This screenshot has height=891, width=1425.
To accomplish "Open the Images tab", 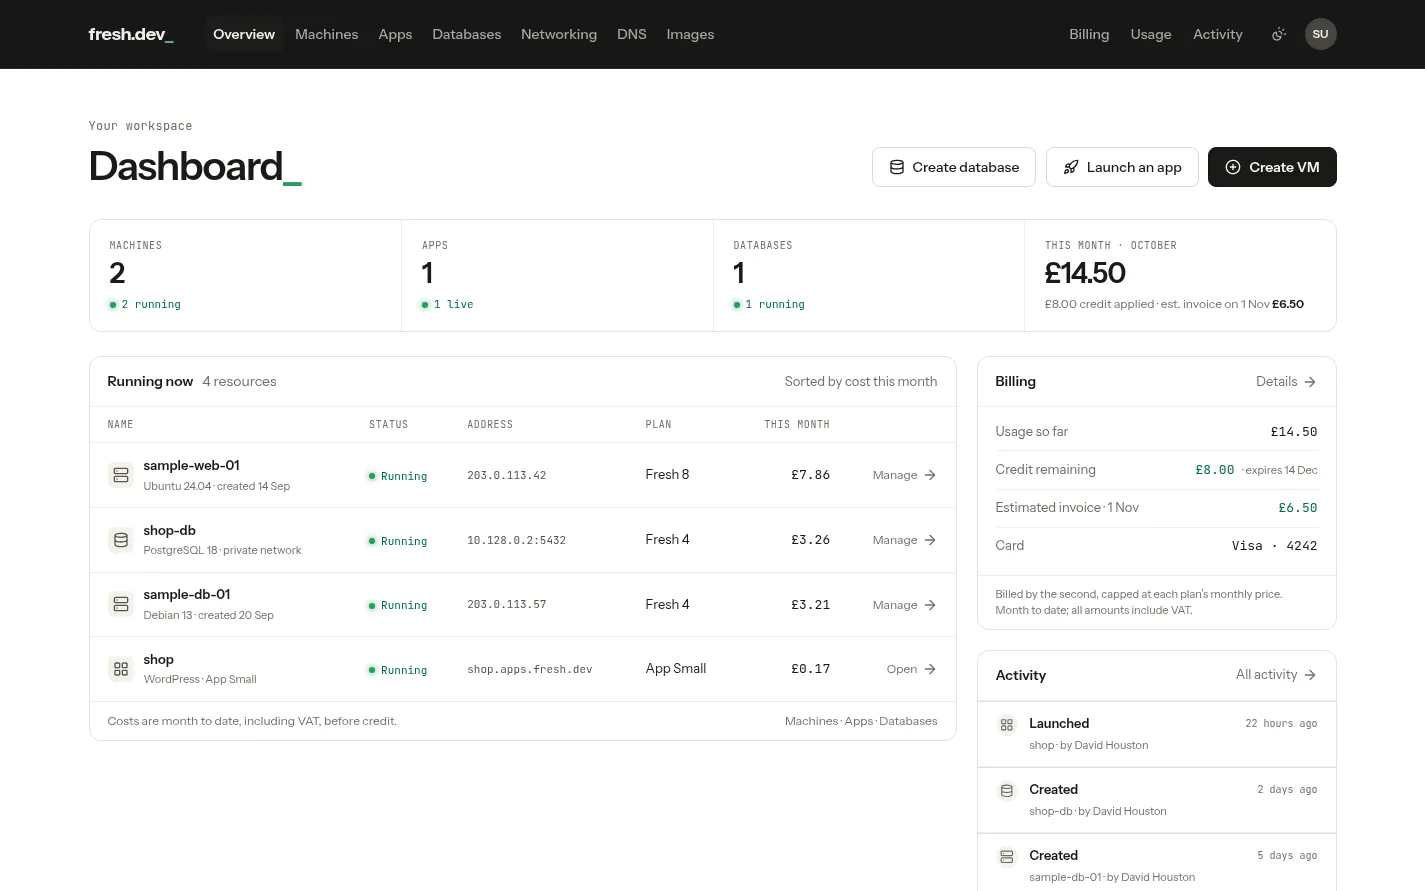I will [690, 34].
